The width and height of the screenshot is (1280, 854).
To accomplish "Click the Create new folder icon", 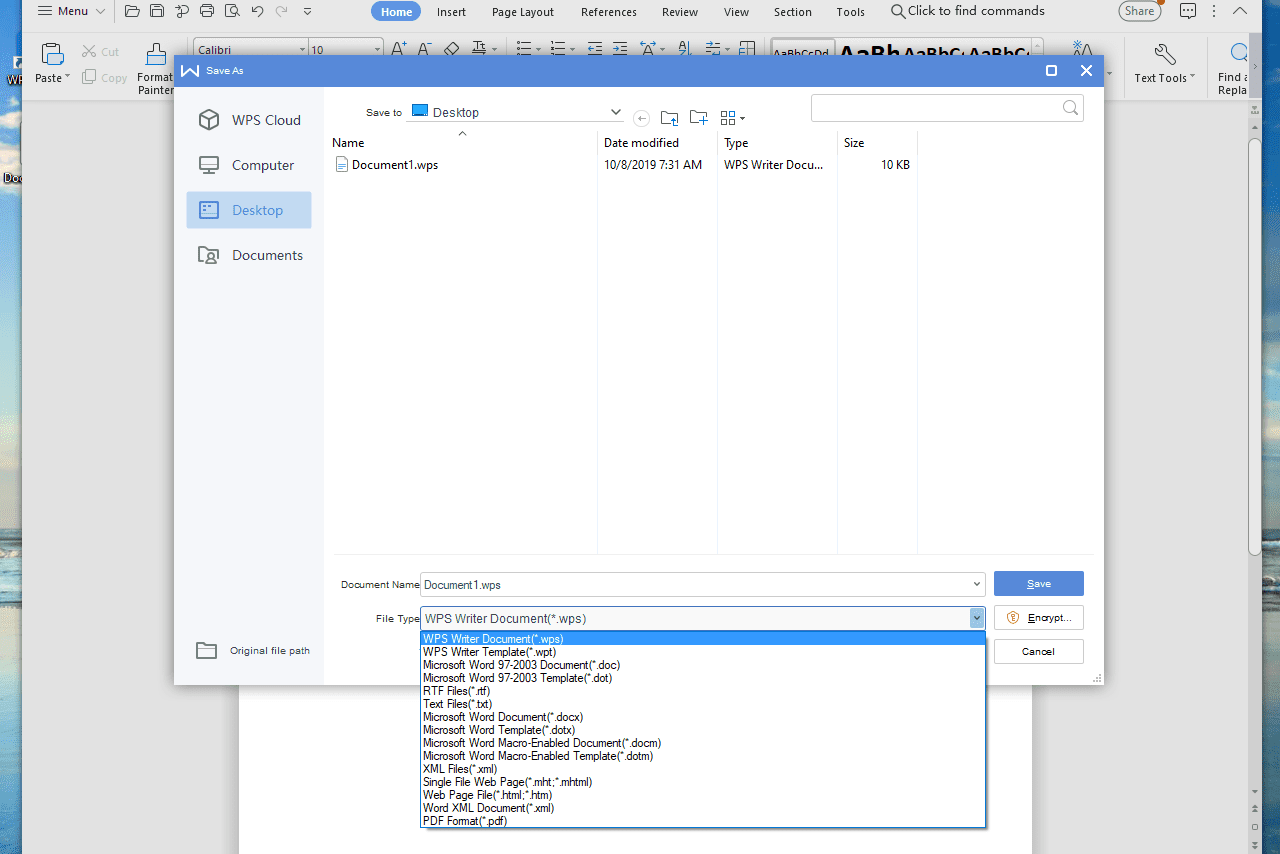I will tap(699, 118).
